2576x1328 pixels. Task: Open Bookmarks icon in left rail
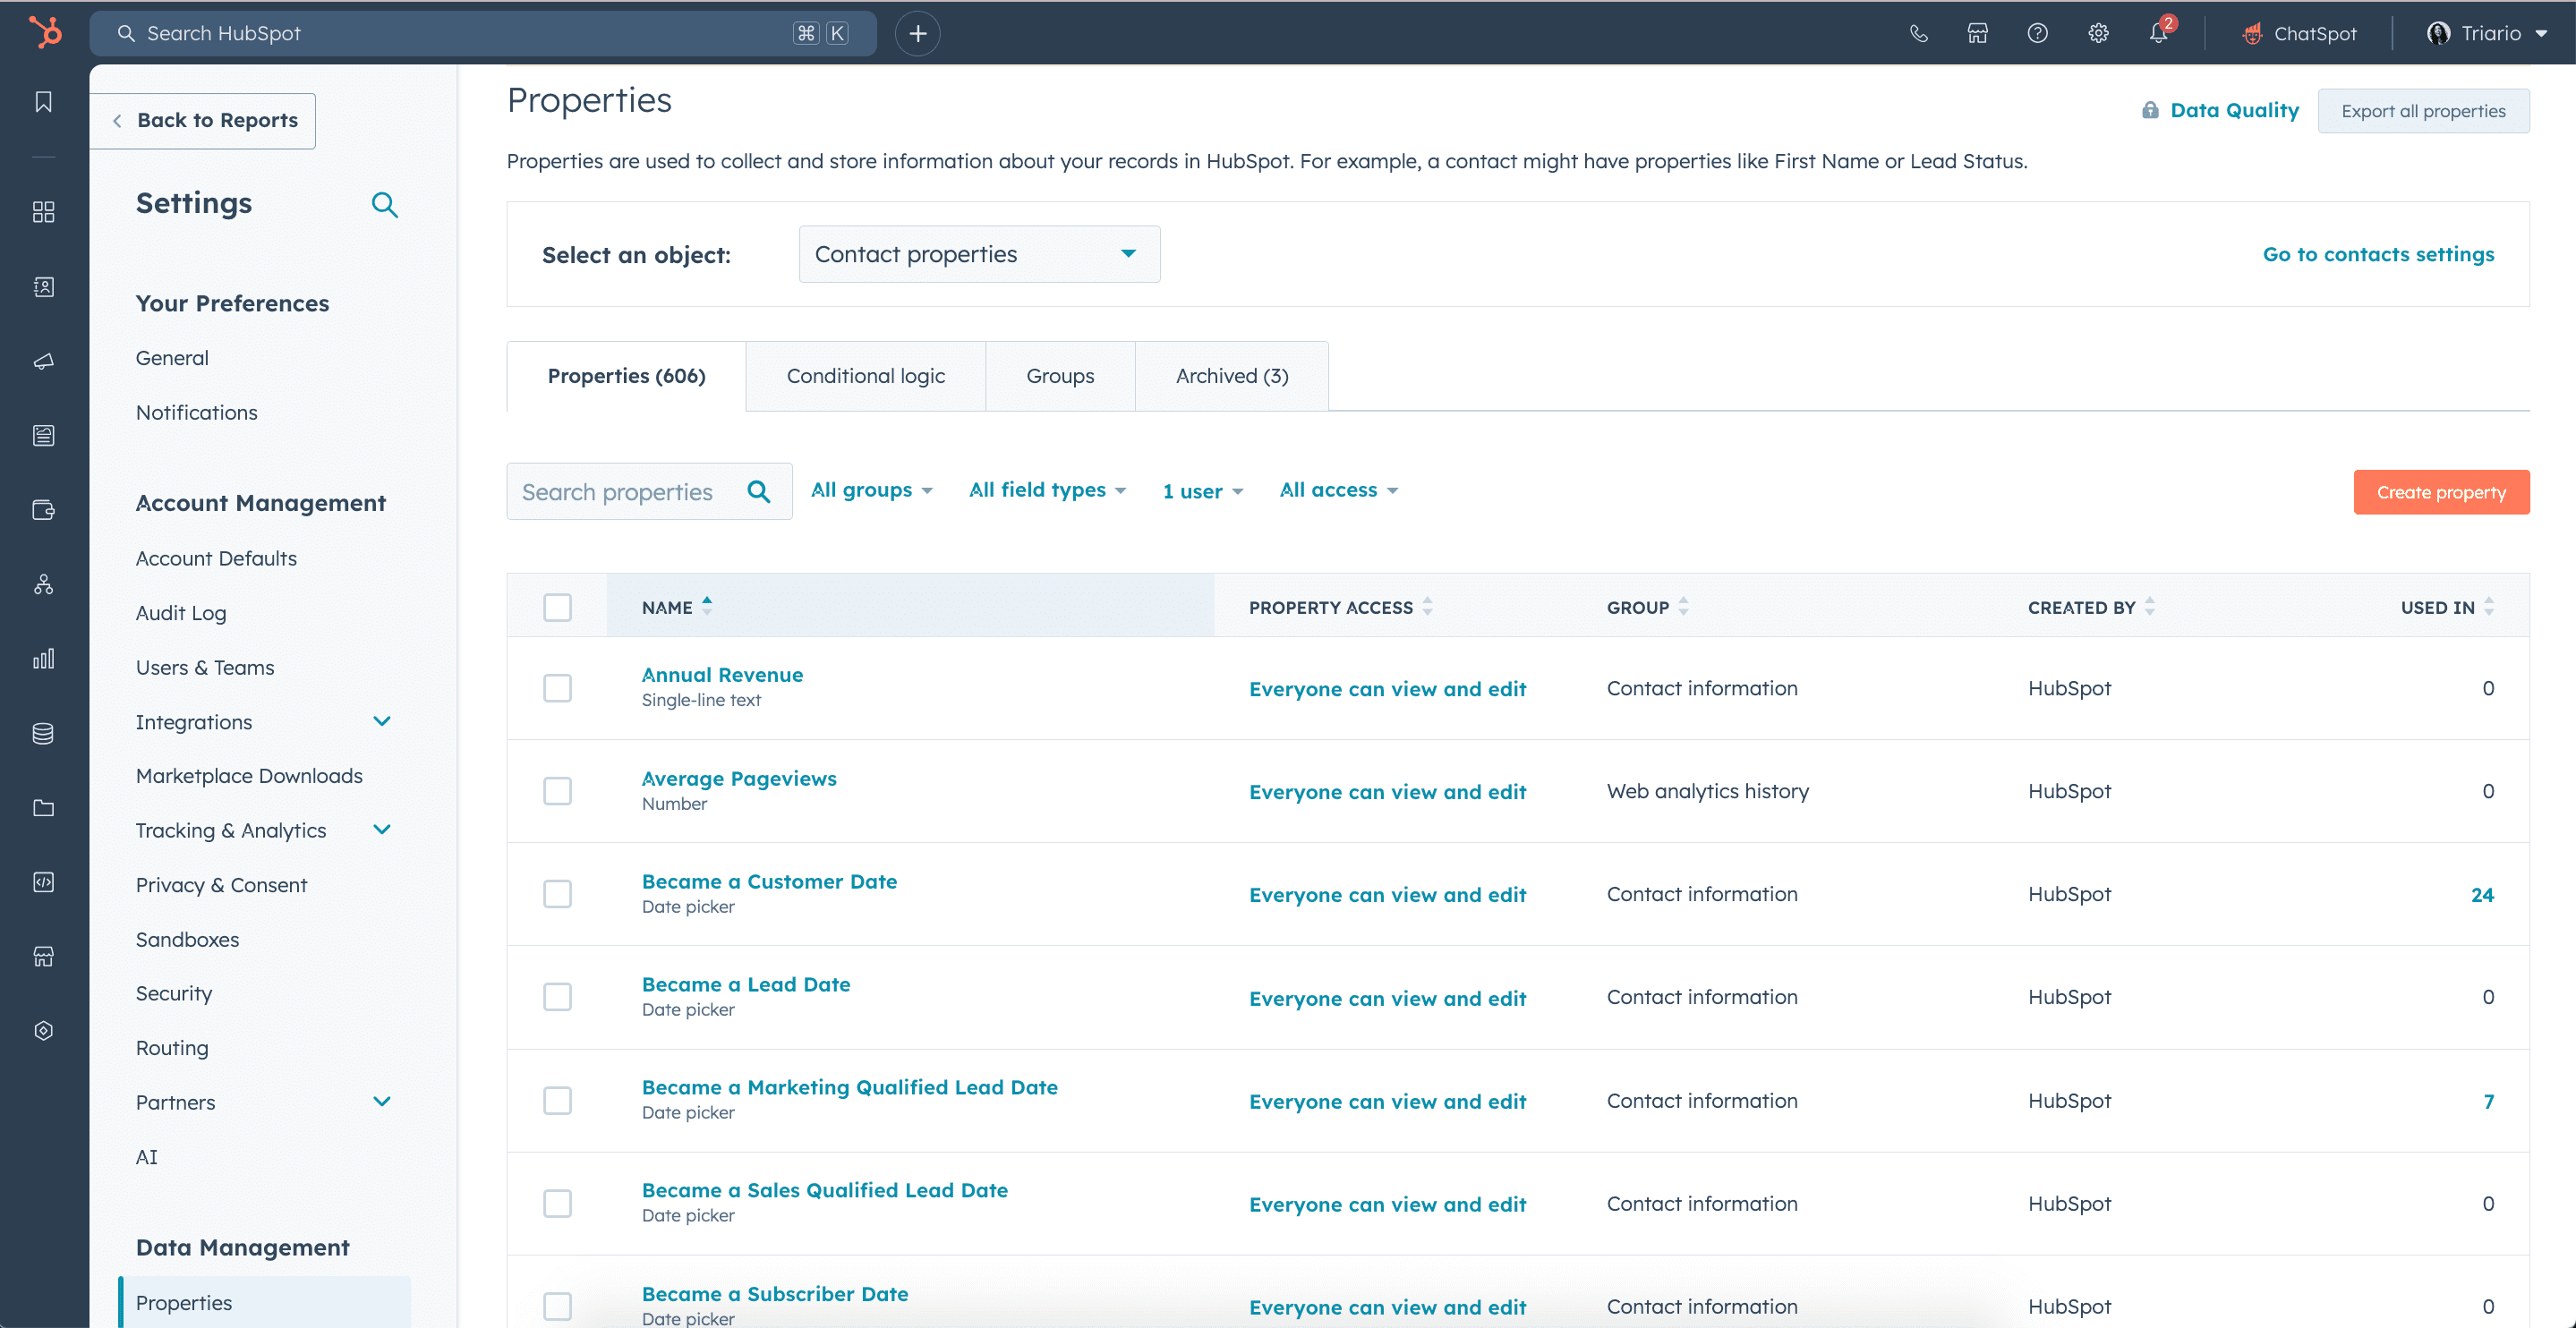(x=44, y=102)
